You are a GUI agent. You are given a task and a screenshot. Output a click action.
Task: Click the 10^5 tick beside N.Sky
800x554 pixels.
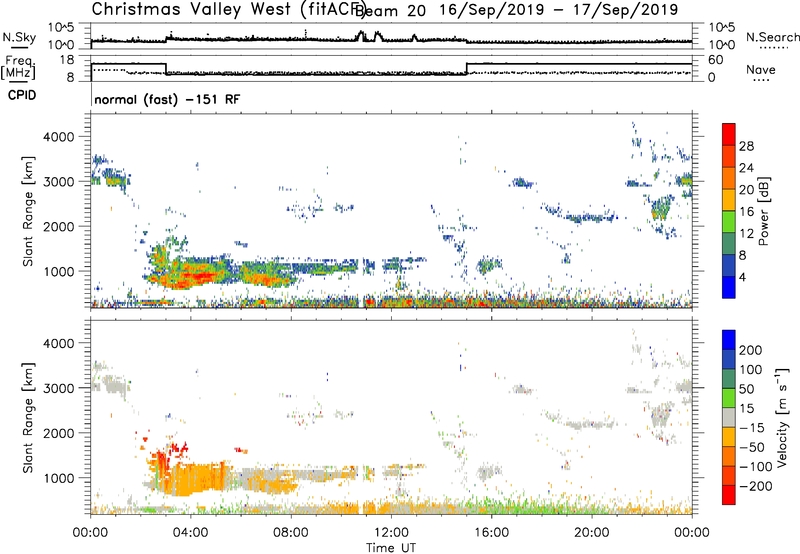coord(61,28)
